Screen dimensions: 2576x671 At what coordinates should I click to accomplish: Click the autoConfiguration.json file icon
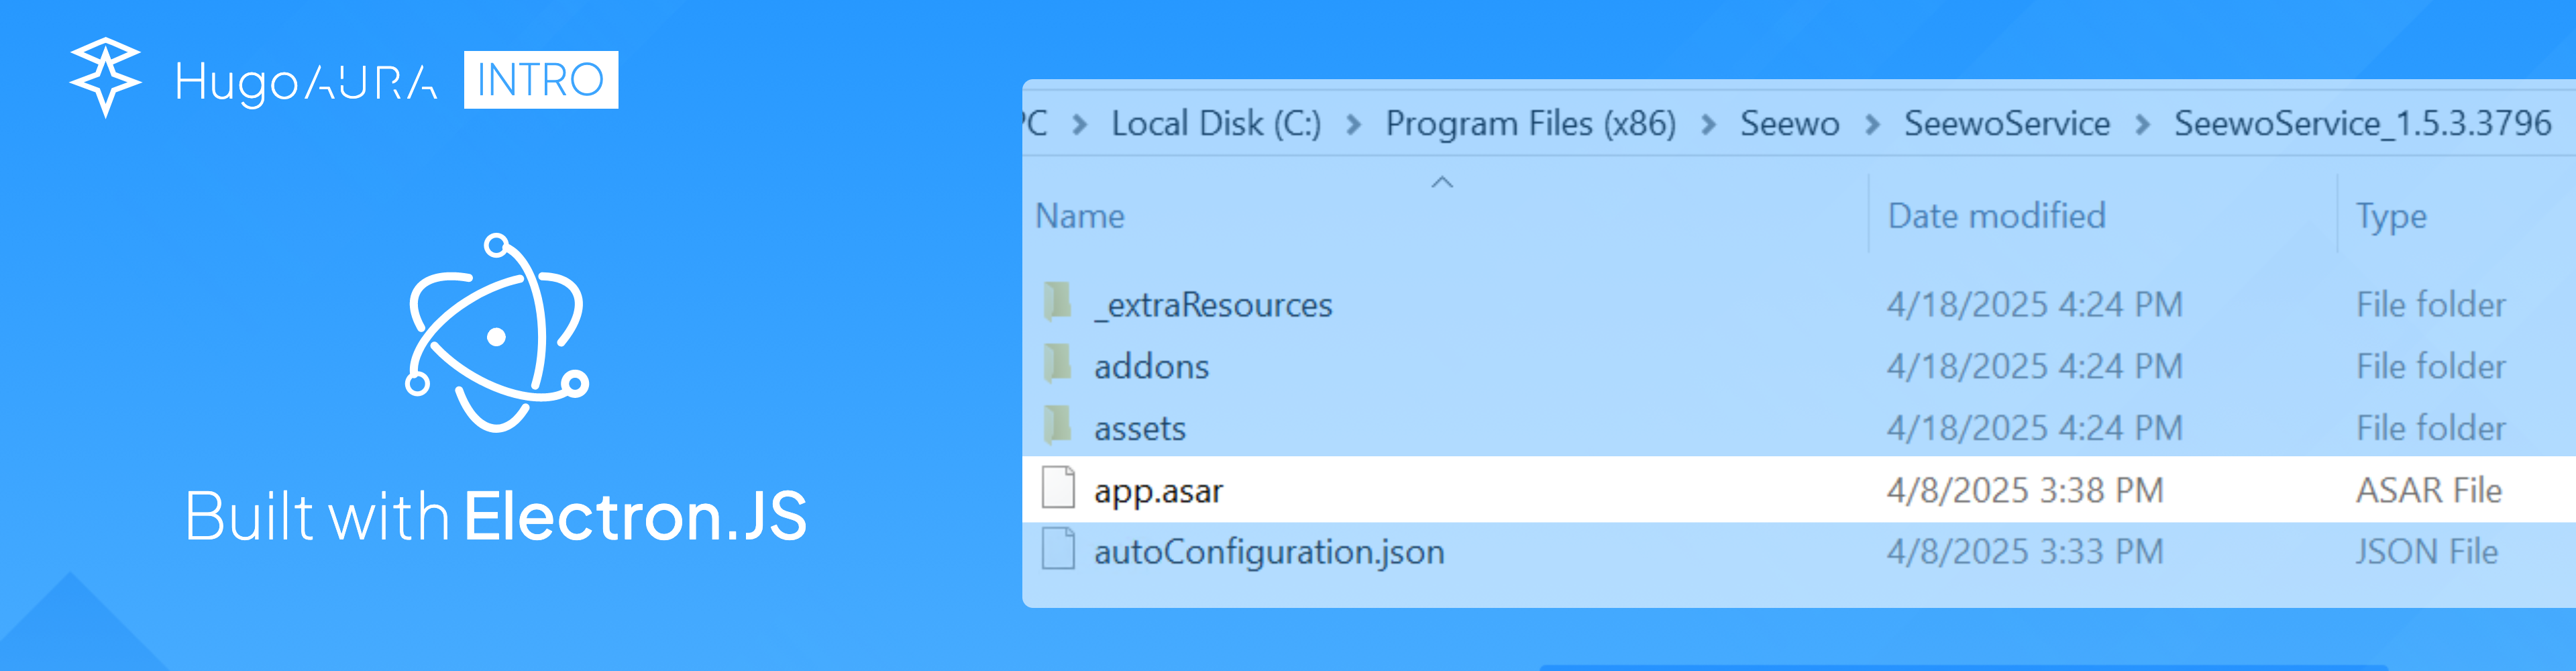click(1058, 550)
